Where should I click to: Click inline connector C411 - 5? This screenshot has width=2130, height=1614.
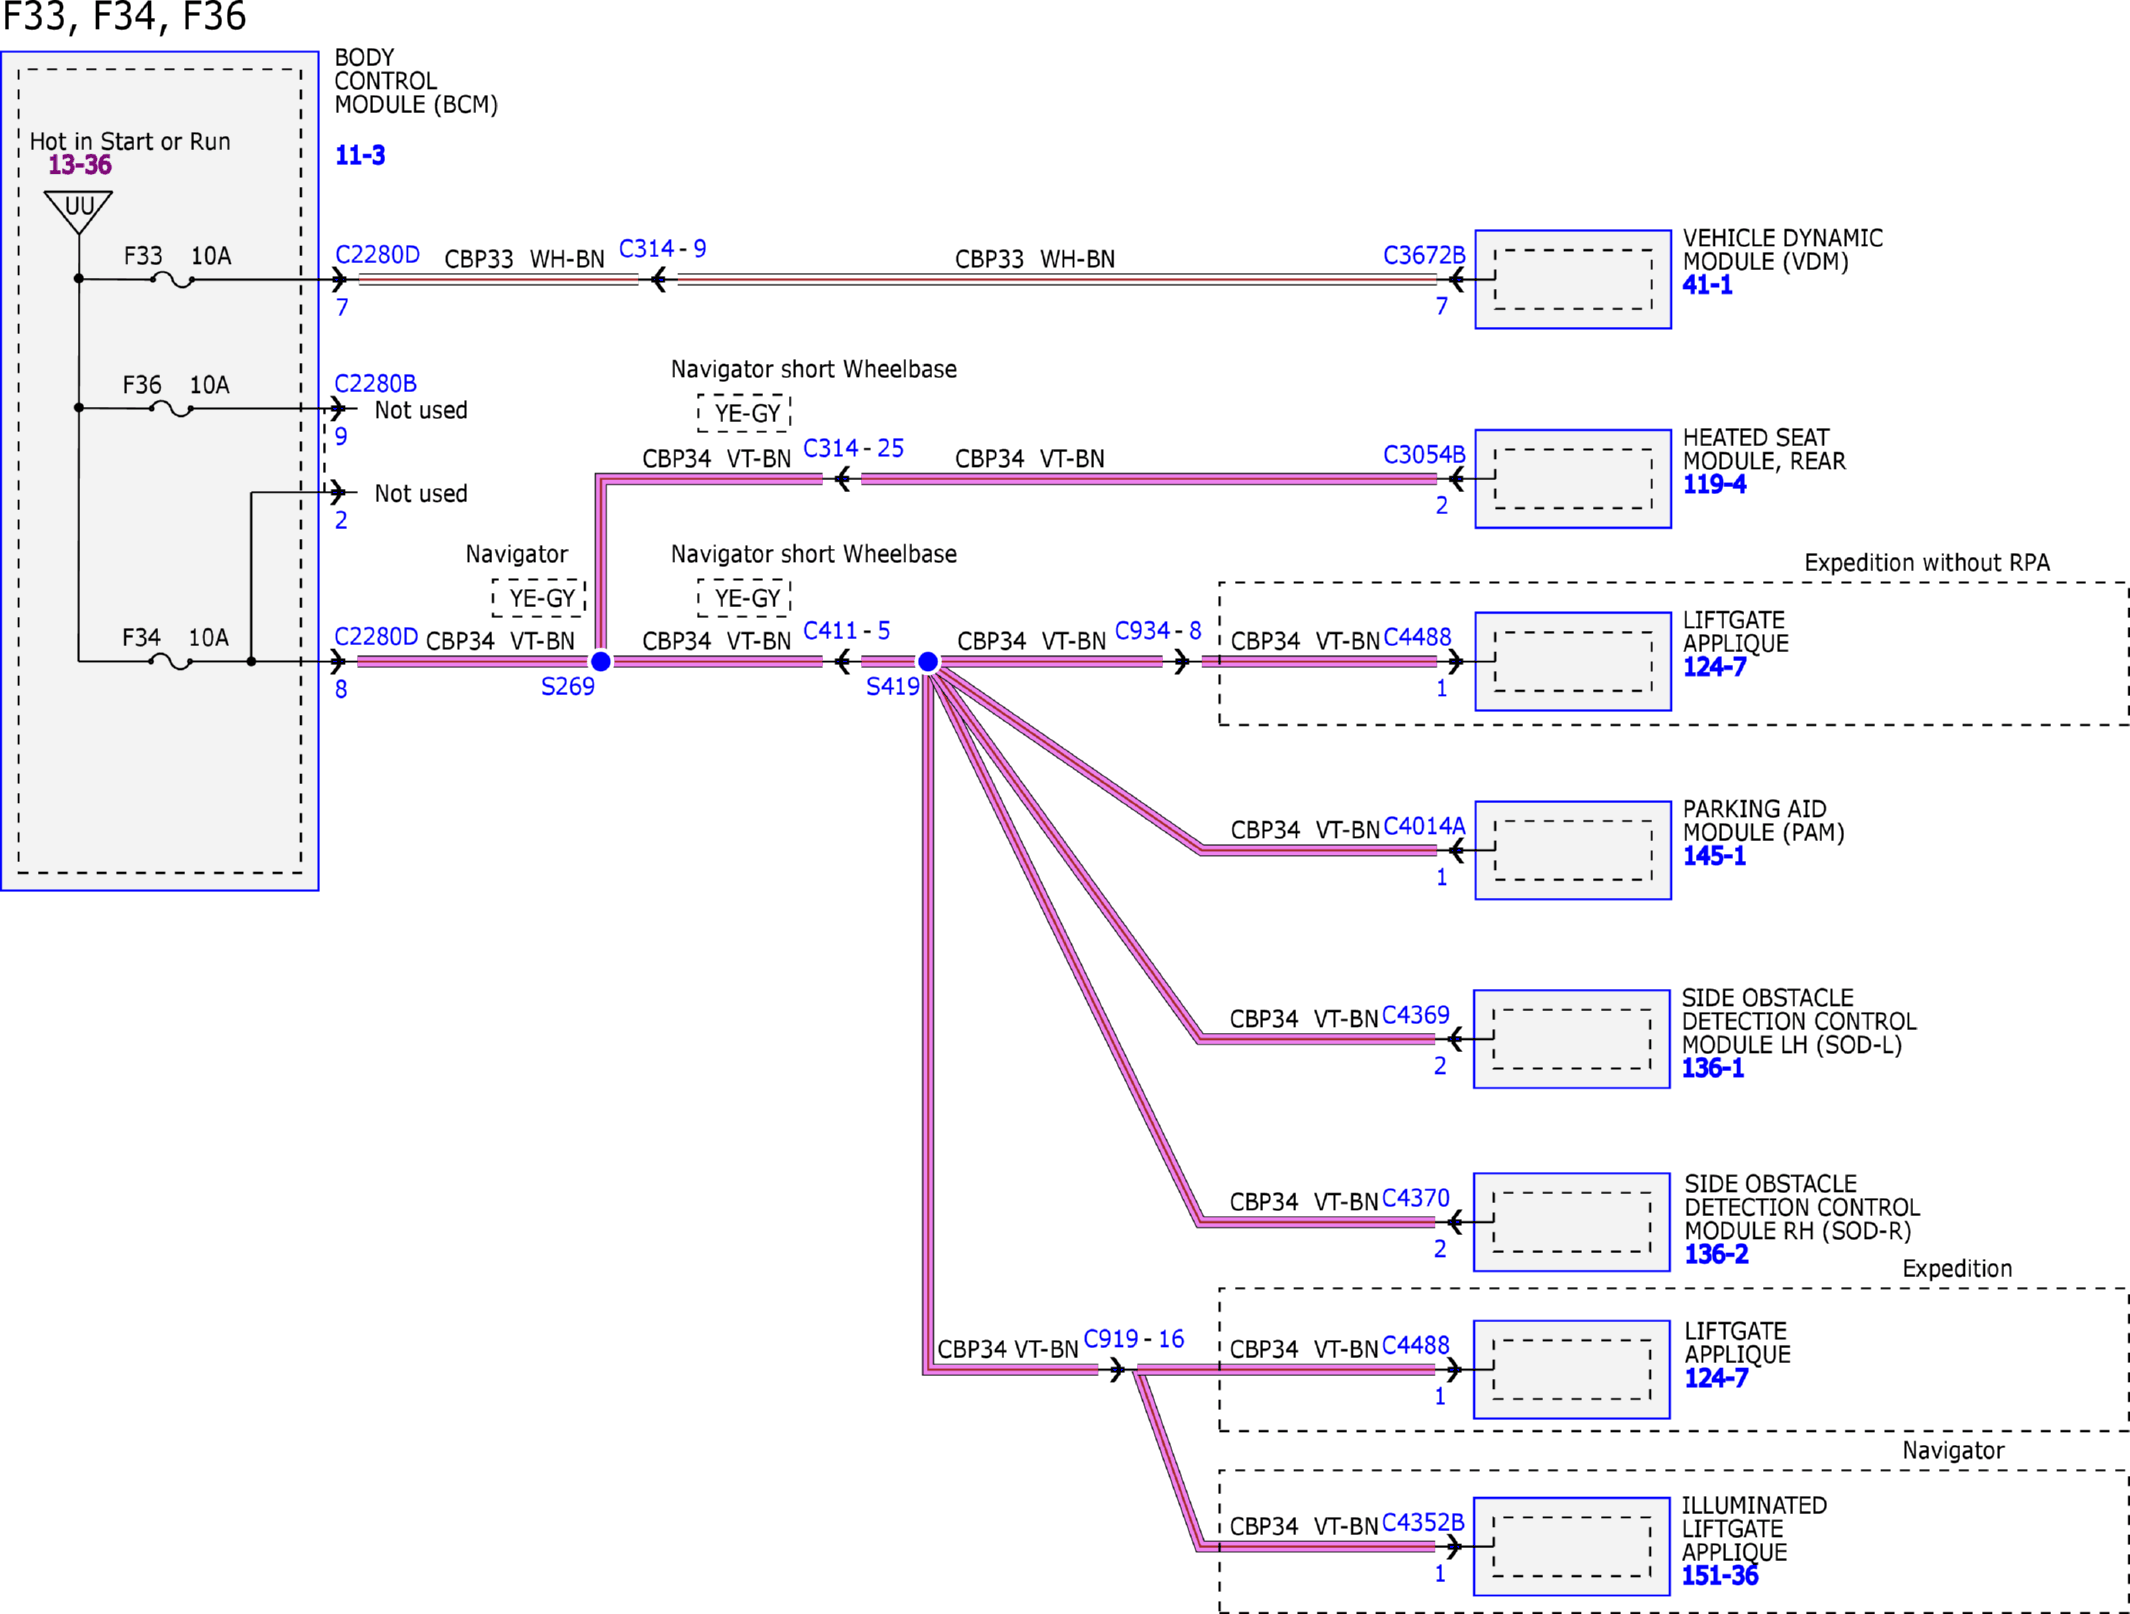point(846,631)
